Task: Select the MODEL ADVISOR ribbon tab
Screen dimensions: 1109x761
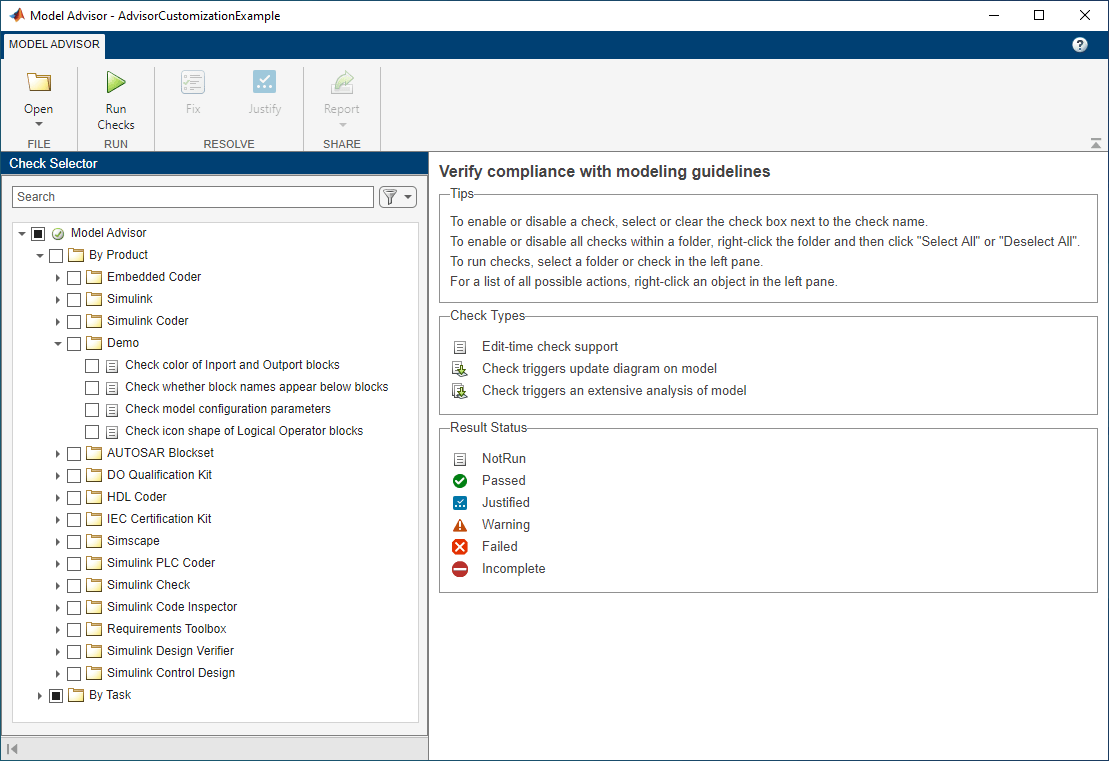Action: pos(54,45)
